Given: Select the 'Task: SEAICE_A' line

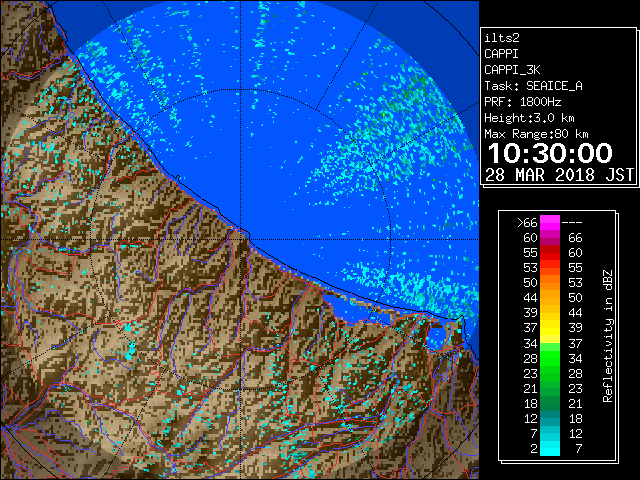Looking at the screenshot, I should click(x=533, y=86).
